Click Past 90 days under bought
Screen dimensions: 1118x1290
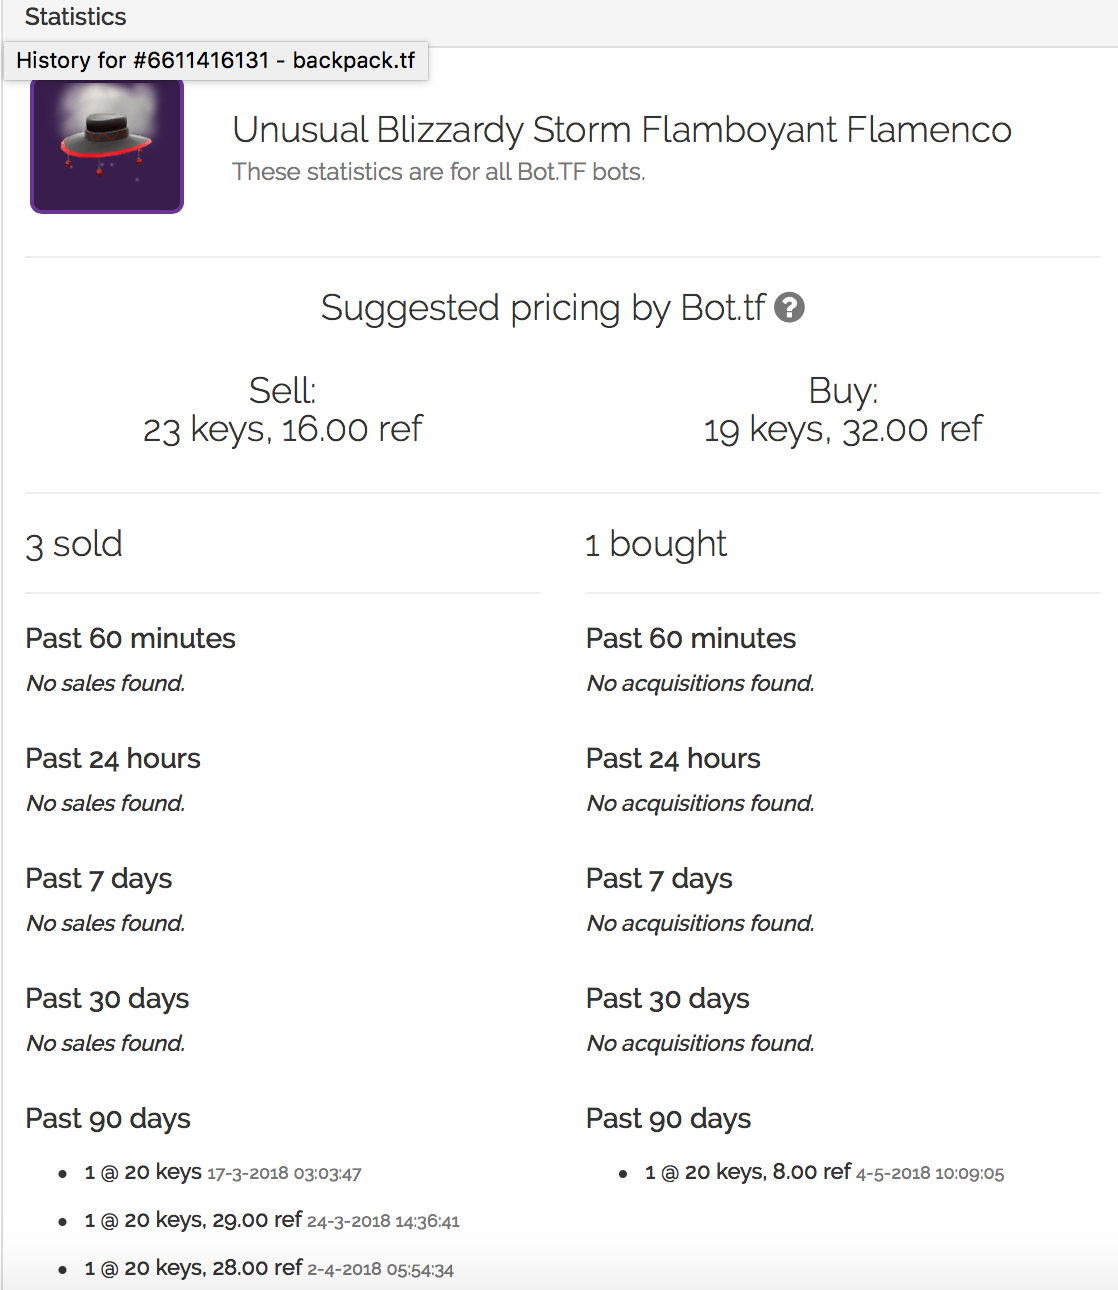pyautogui.click(x=668, y=1119)
